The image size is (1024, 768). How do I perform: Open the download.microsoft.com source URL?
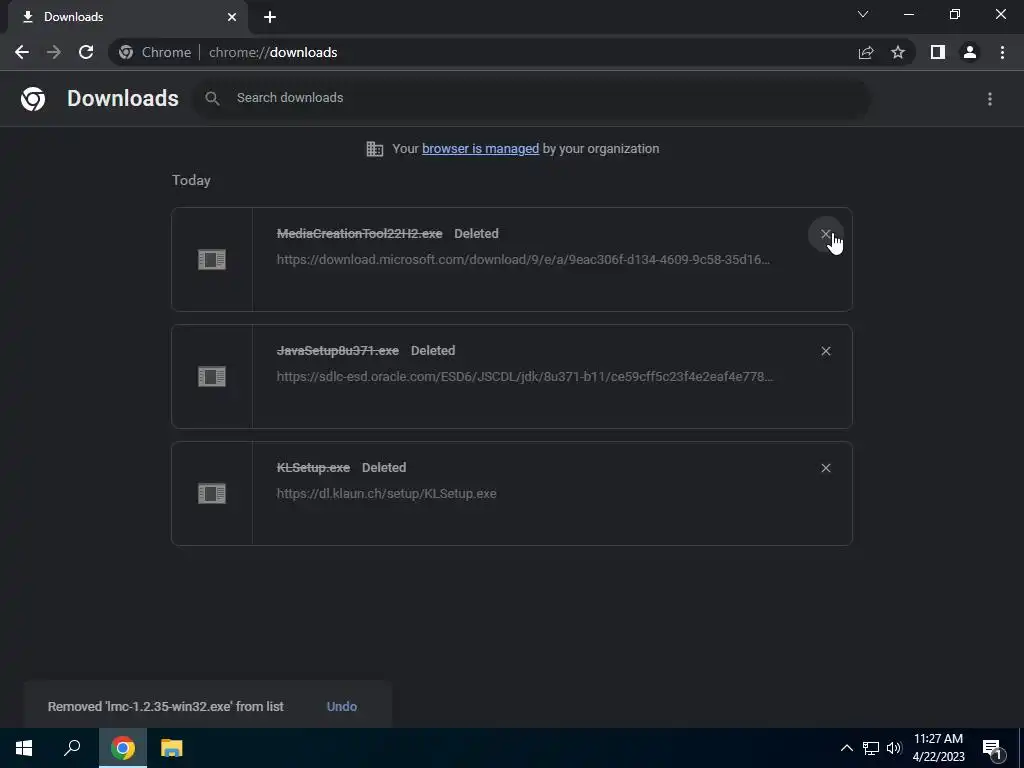[523, 259]
